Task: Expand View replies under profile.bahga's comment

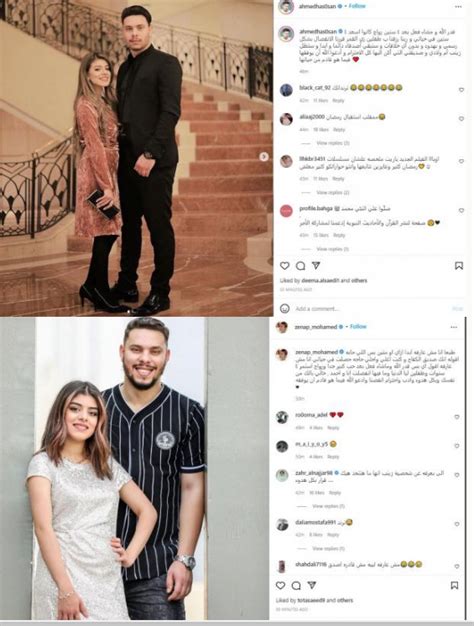Action: pos(332,249)
